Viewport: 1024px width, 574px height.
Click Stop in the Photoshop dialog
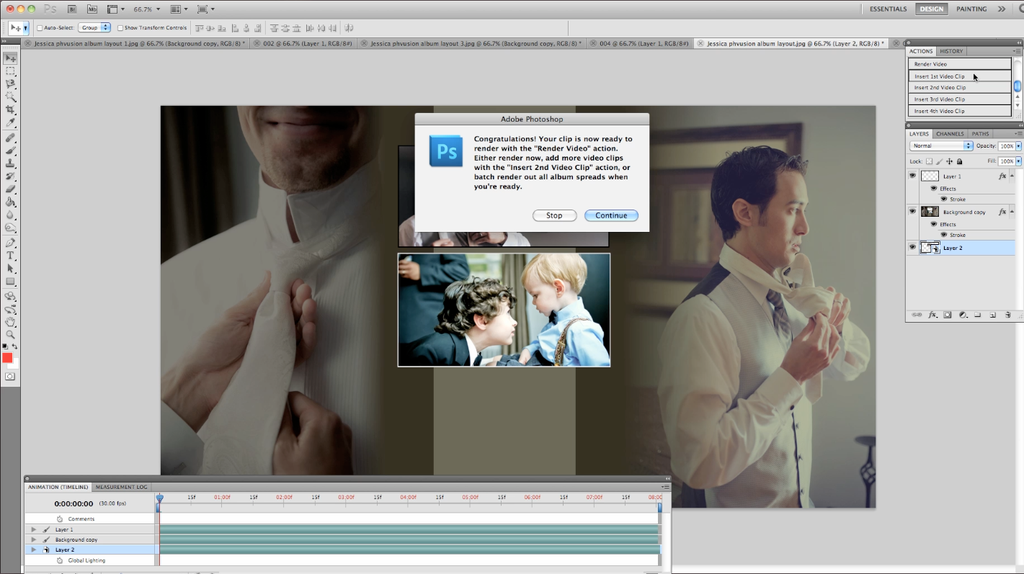[554, 215]
